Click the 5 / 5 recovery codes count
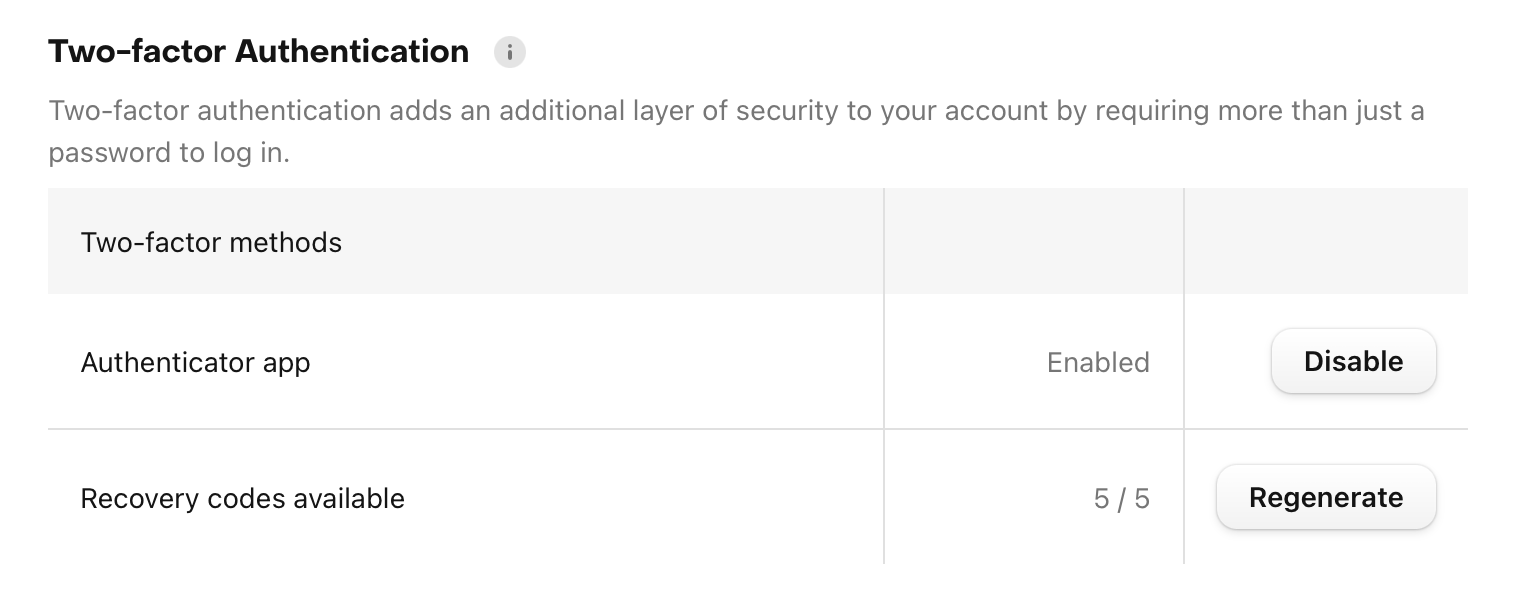Viewport: 1524px width, 612px height. point(1122,498)
